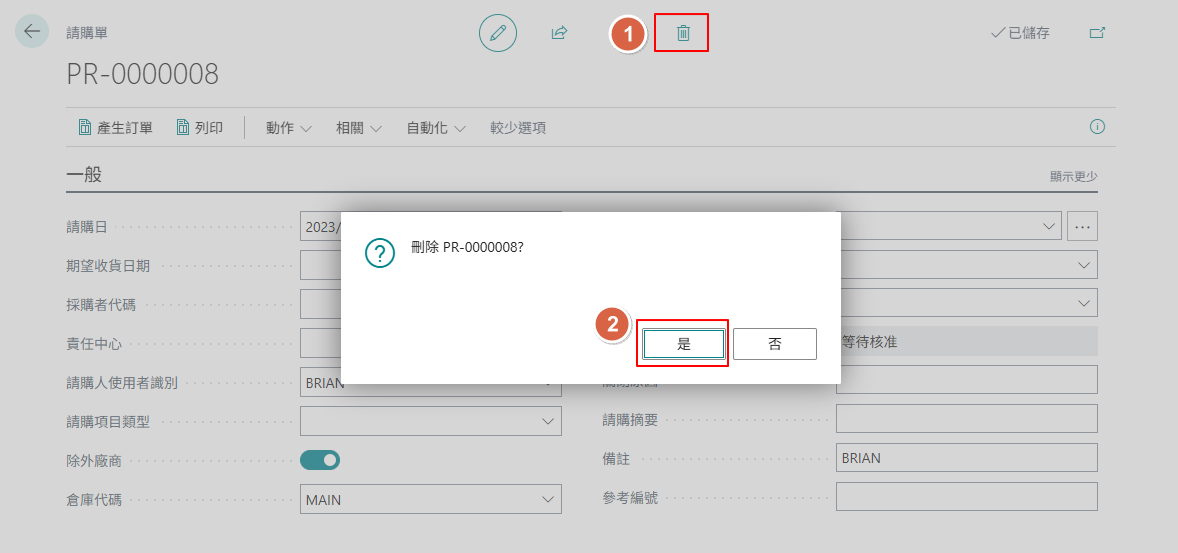Screen dimensions: 1178x553
Task: Open the 動作 menu
Action: point(288,128)
